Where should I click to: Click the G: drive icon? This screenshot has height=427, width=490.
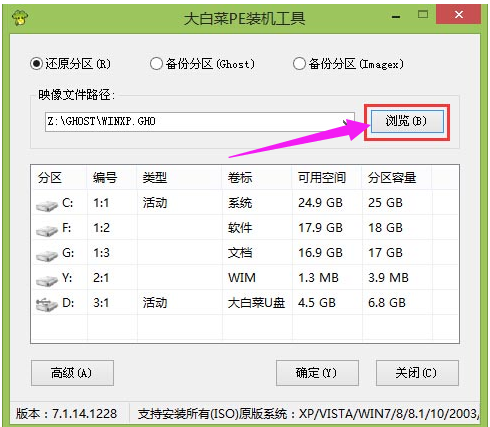click(x=47, y=255)
